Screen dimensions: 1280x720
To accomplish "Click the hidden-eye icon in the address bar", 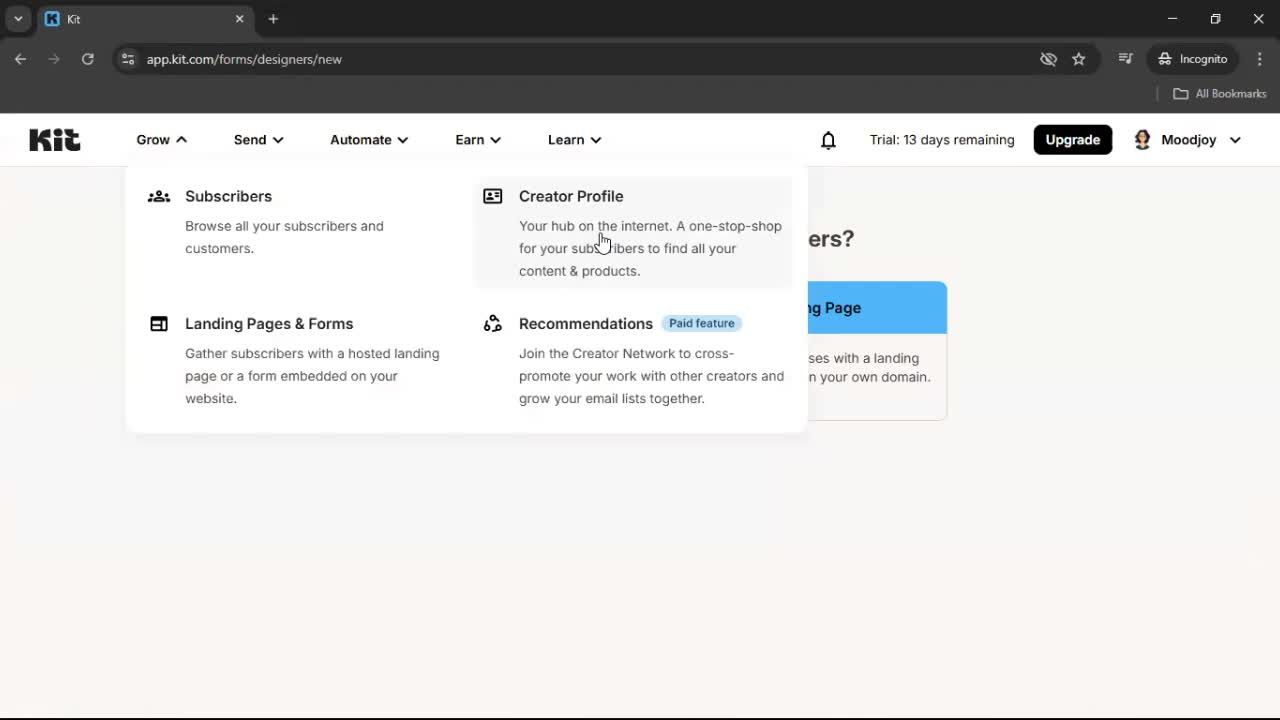I will click(1048, 59).
